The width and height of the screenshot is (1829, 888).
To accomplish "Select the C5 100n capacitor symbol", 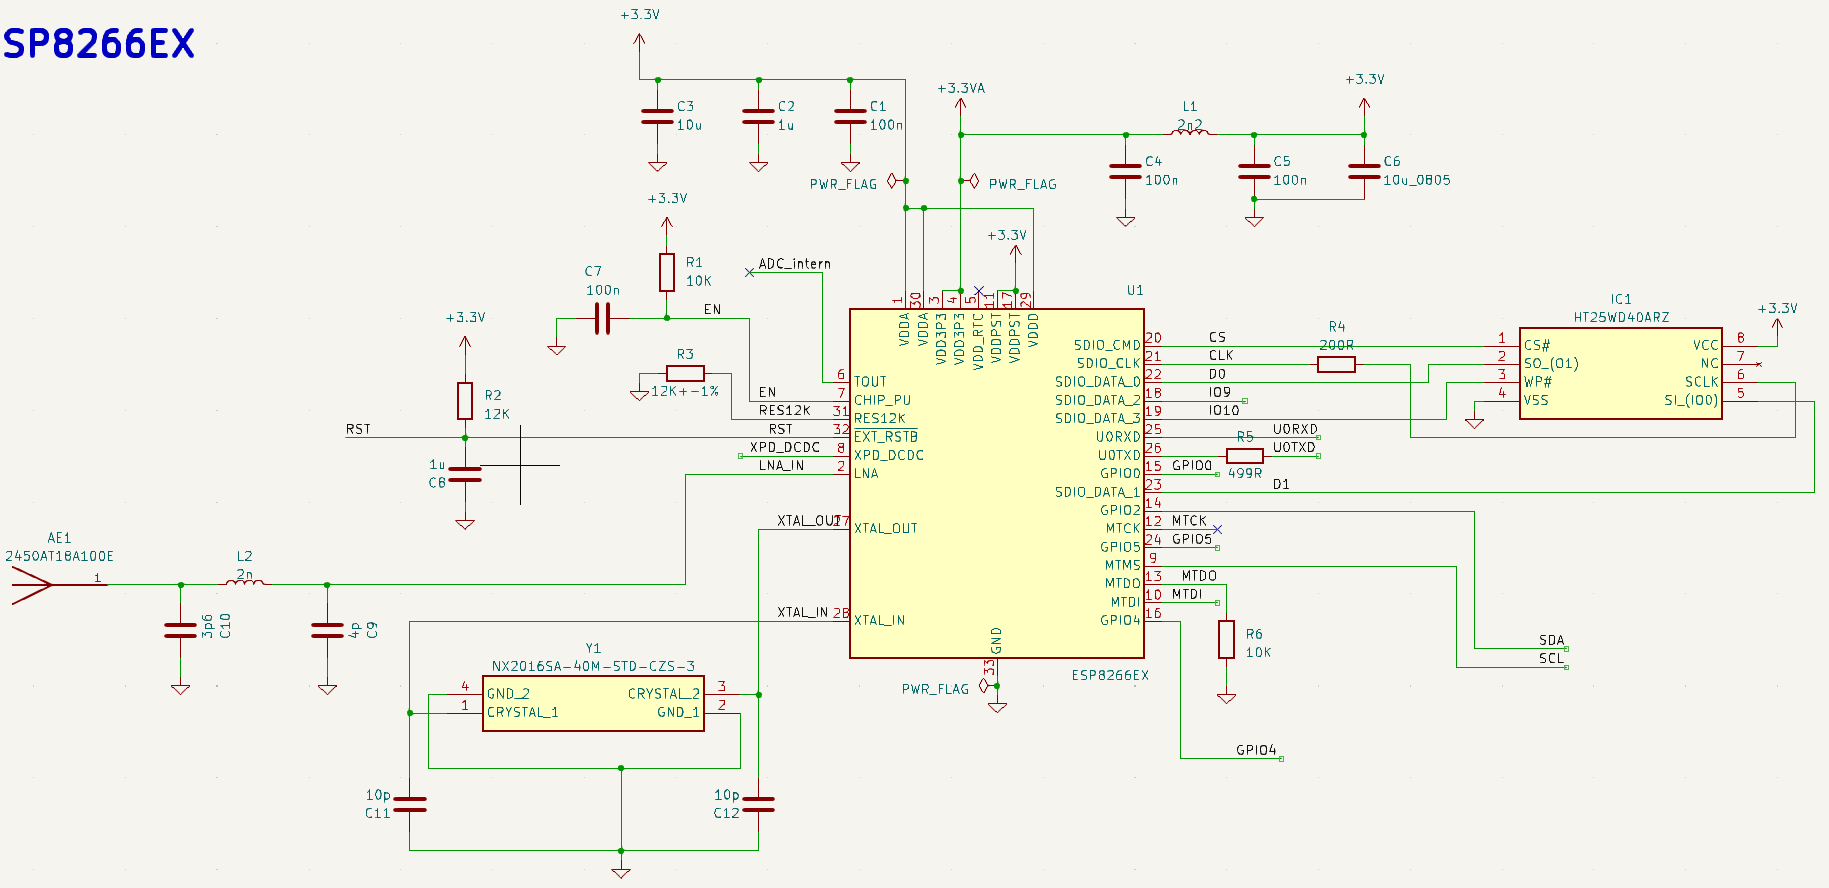I will 1254,171.
